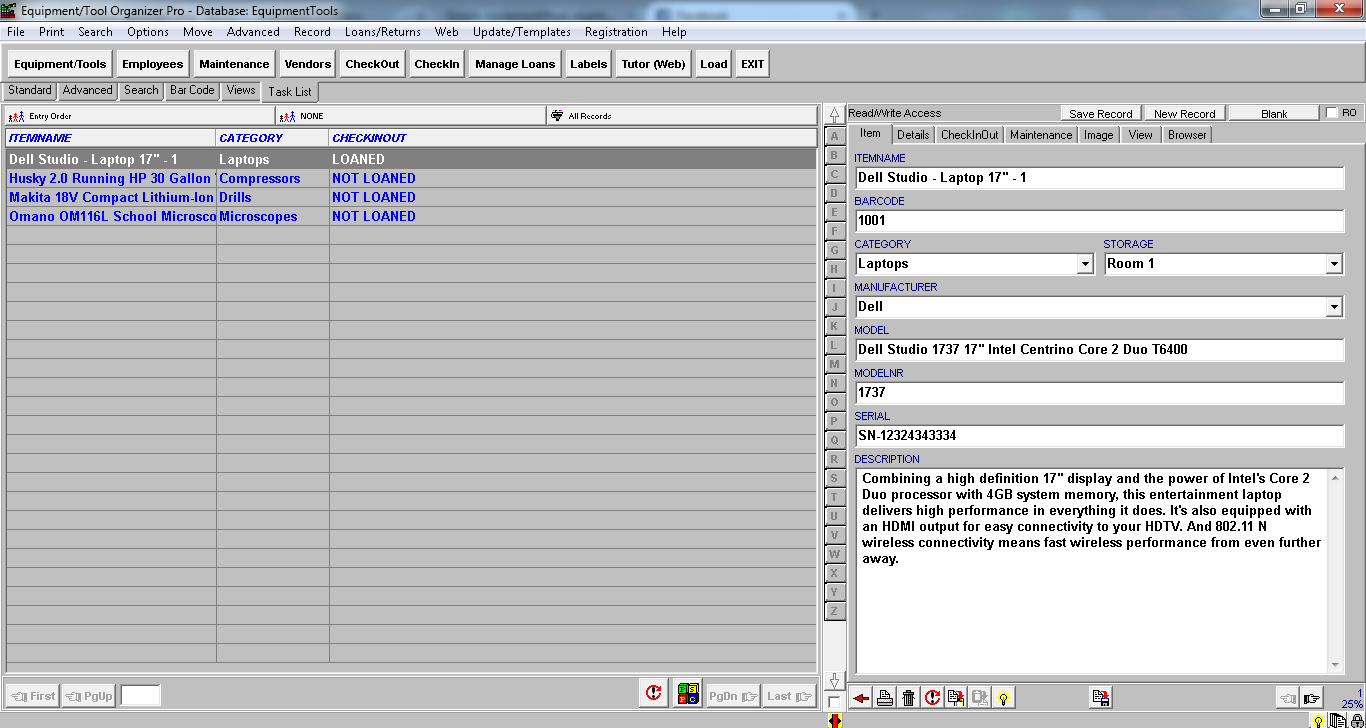This screenshot has height=728, width=1366.
Task: Click the red refresh record icon
Action: click(930, 697)
